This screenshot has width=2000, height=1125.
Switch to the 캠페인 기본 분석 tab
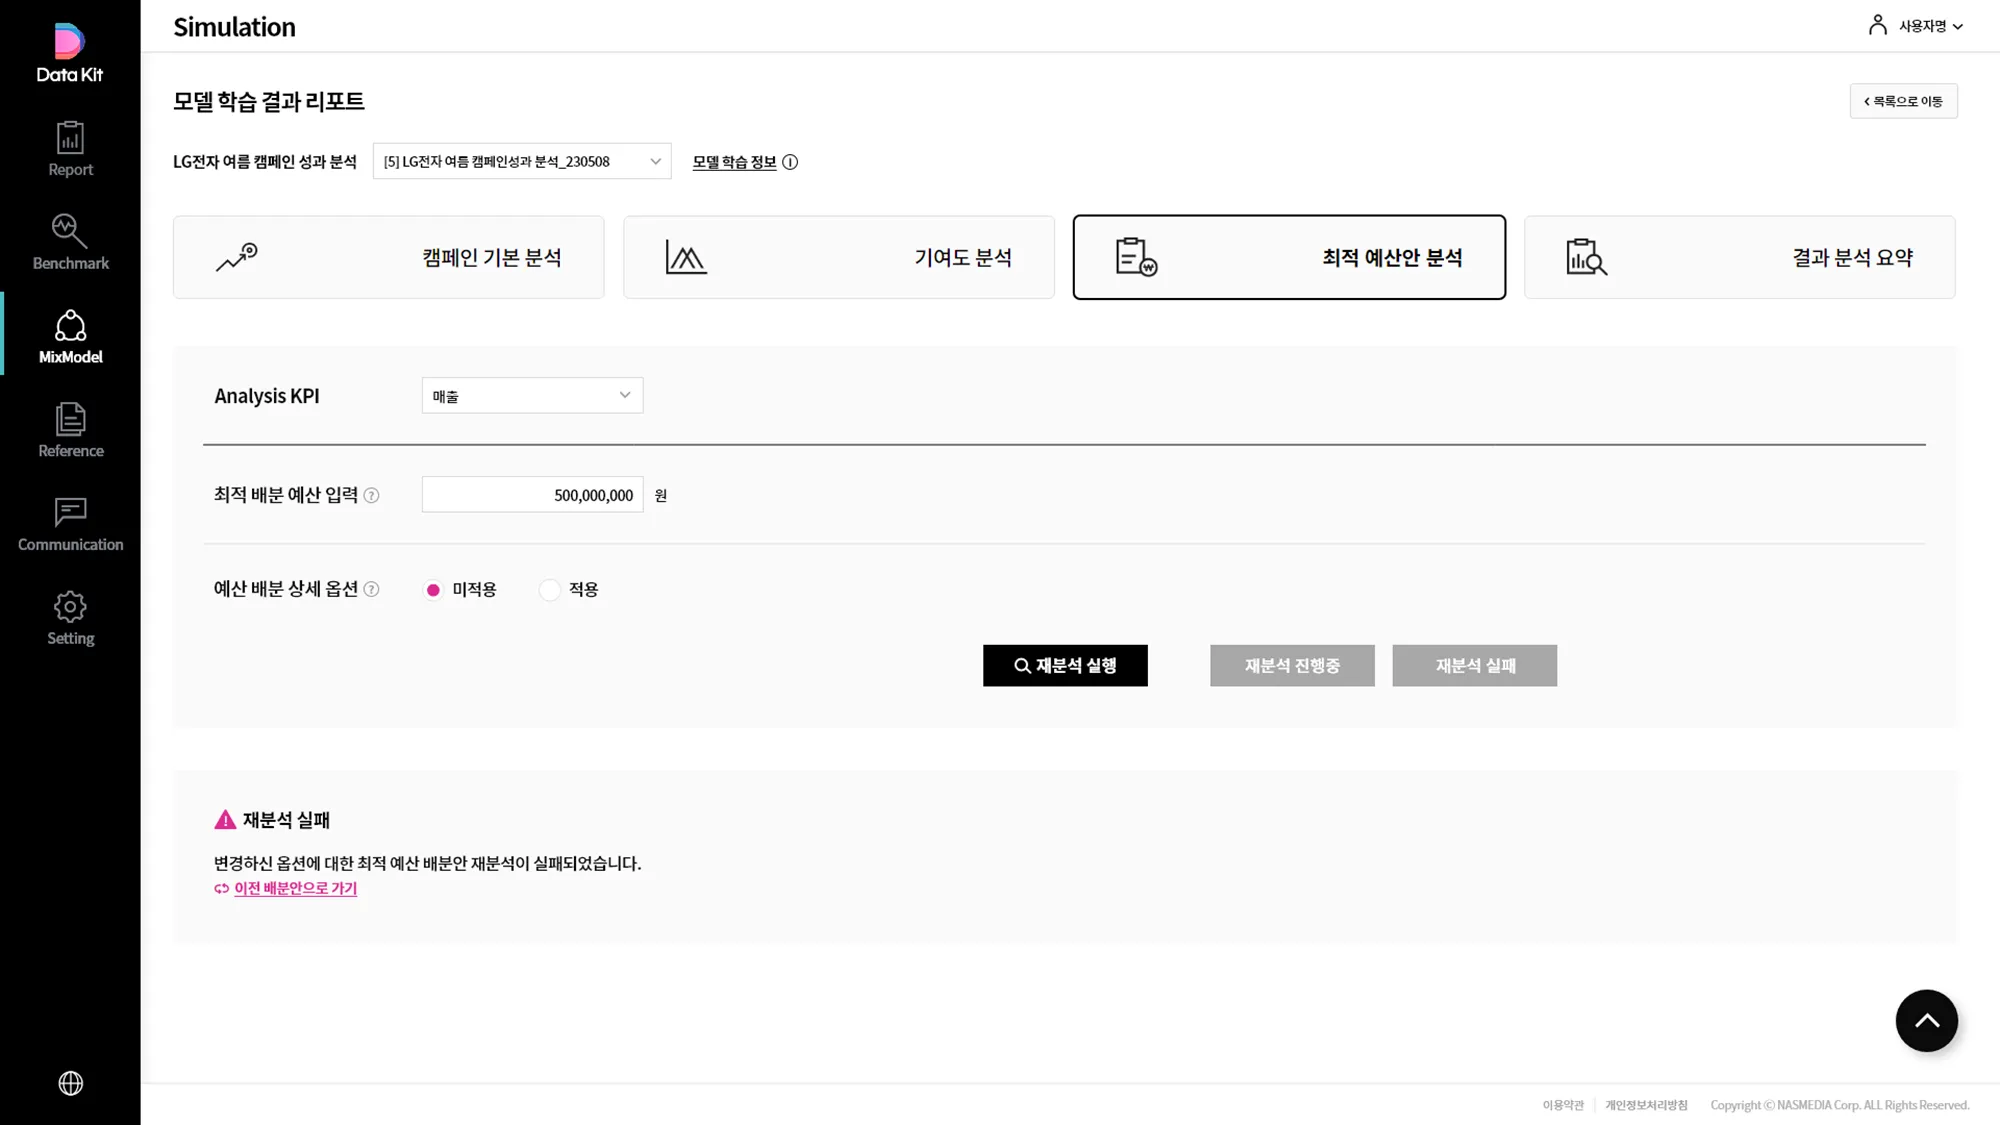click(389, 257)
